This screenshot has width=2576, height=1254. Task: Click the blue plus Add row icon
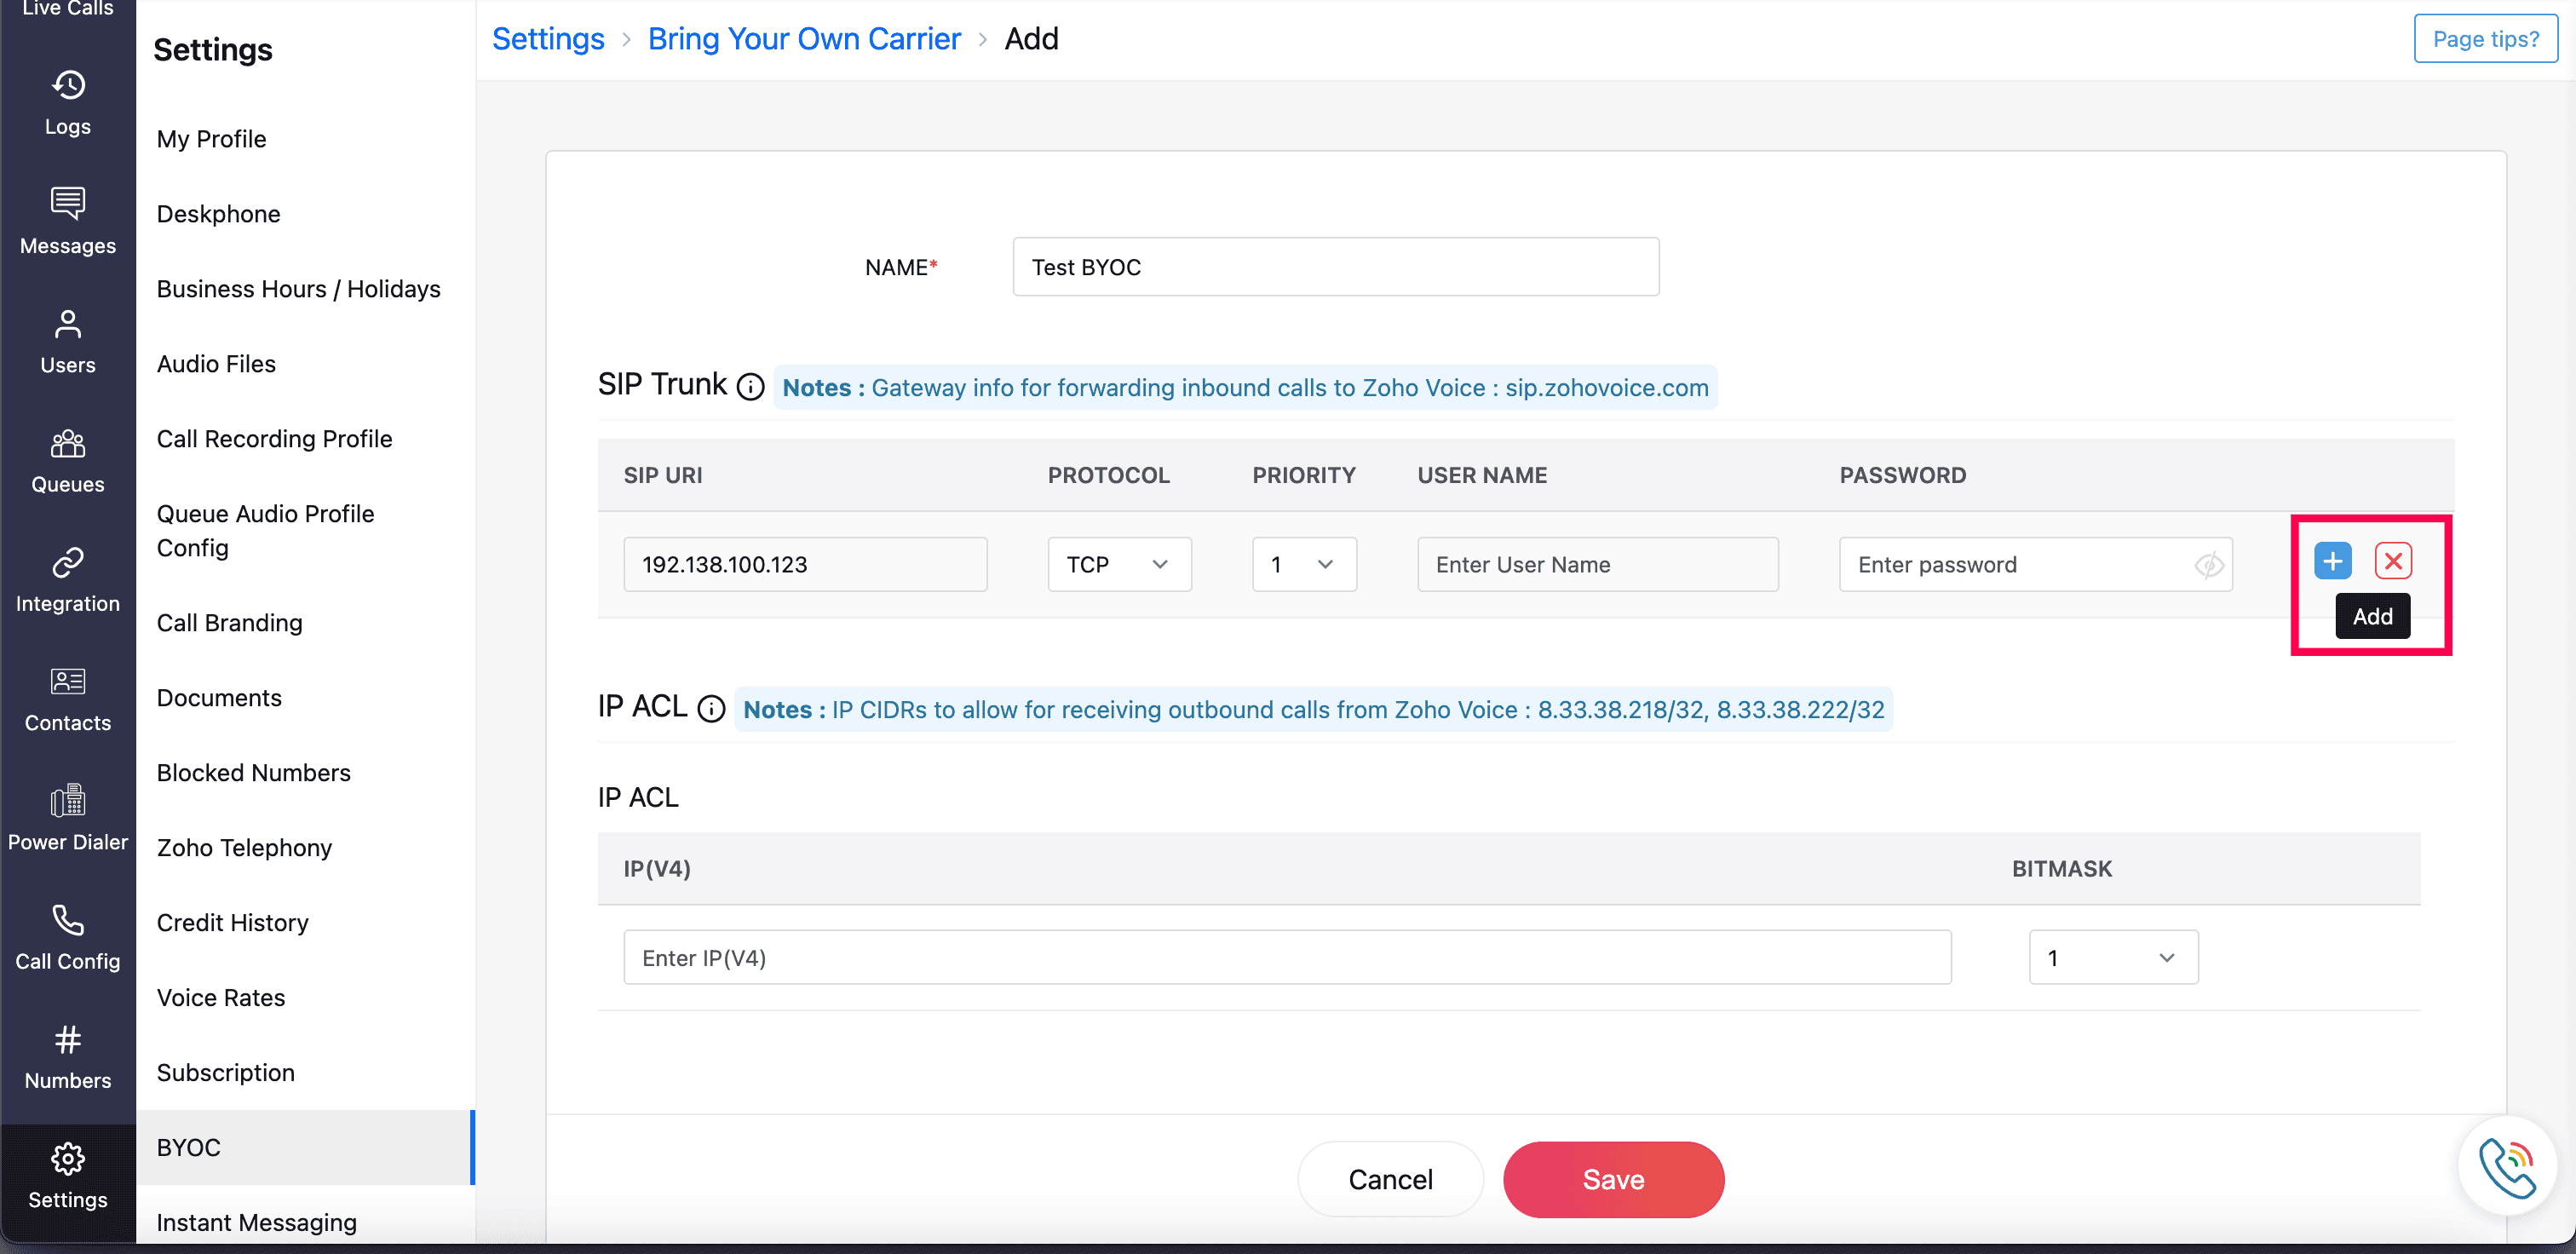tap(2332, 561)
